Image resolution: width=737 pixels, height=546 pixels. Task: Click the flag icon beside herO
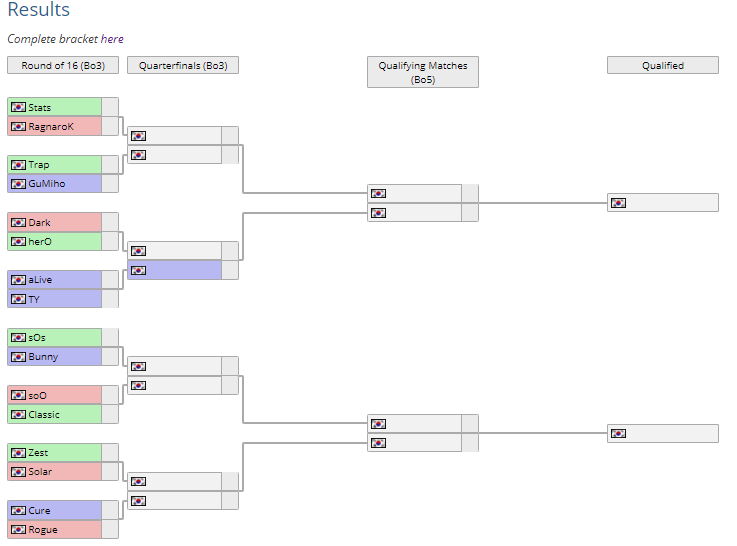point(18,242)
